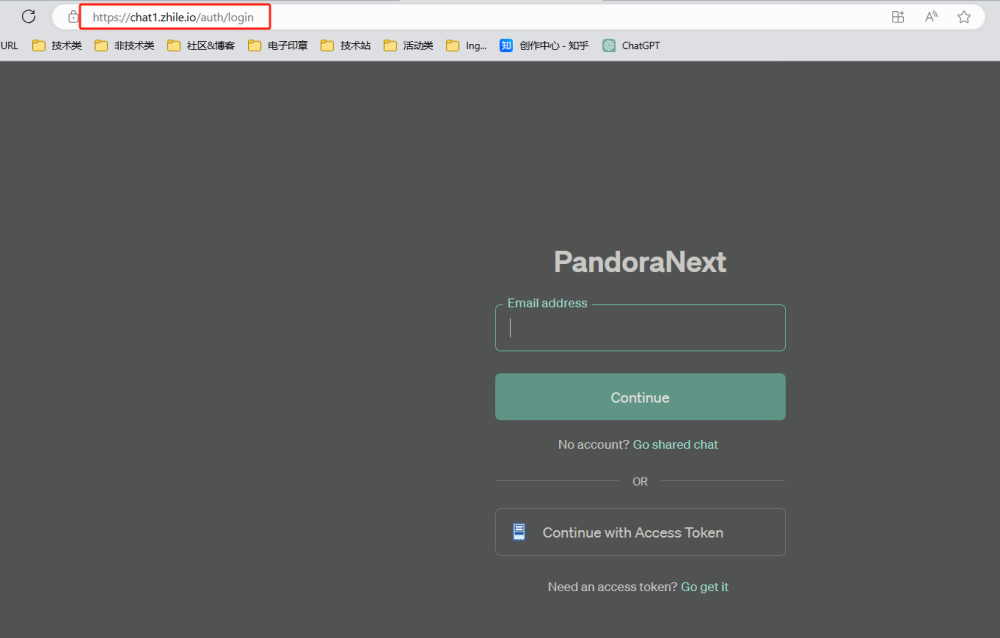Bookmark this page with the star icon
The height and width of the screenshot is (638, 1000).
(x=964, y=17)
